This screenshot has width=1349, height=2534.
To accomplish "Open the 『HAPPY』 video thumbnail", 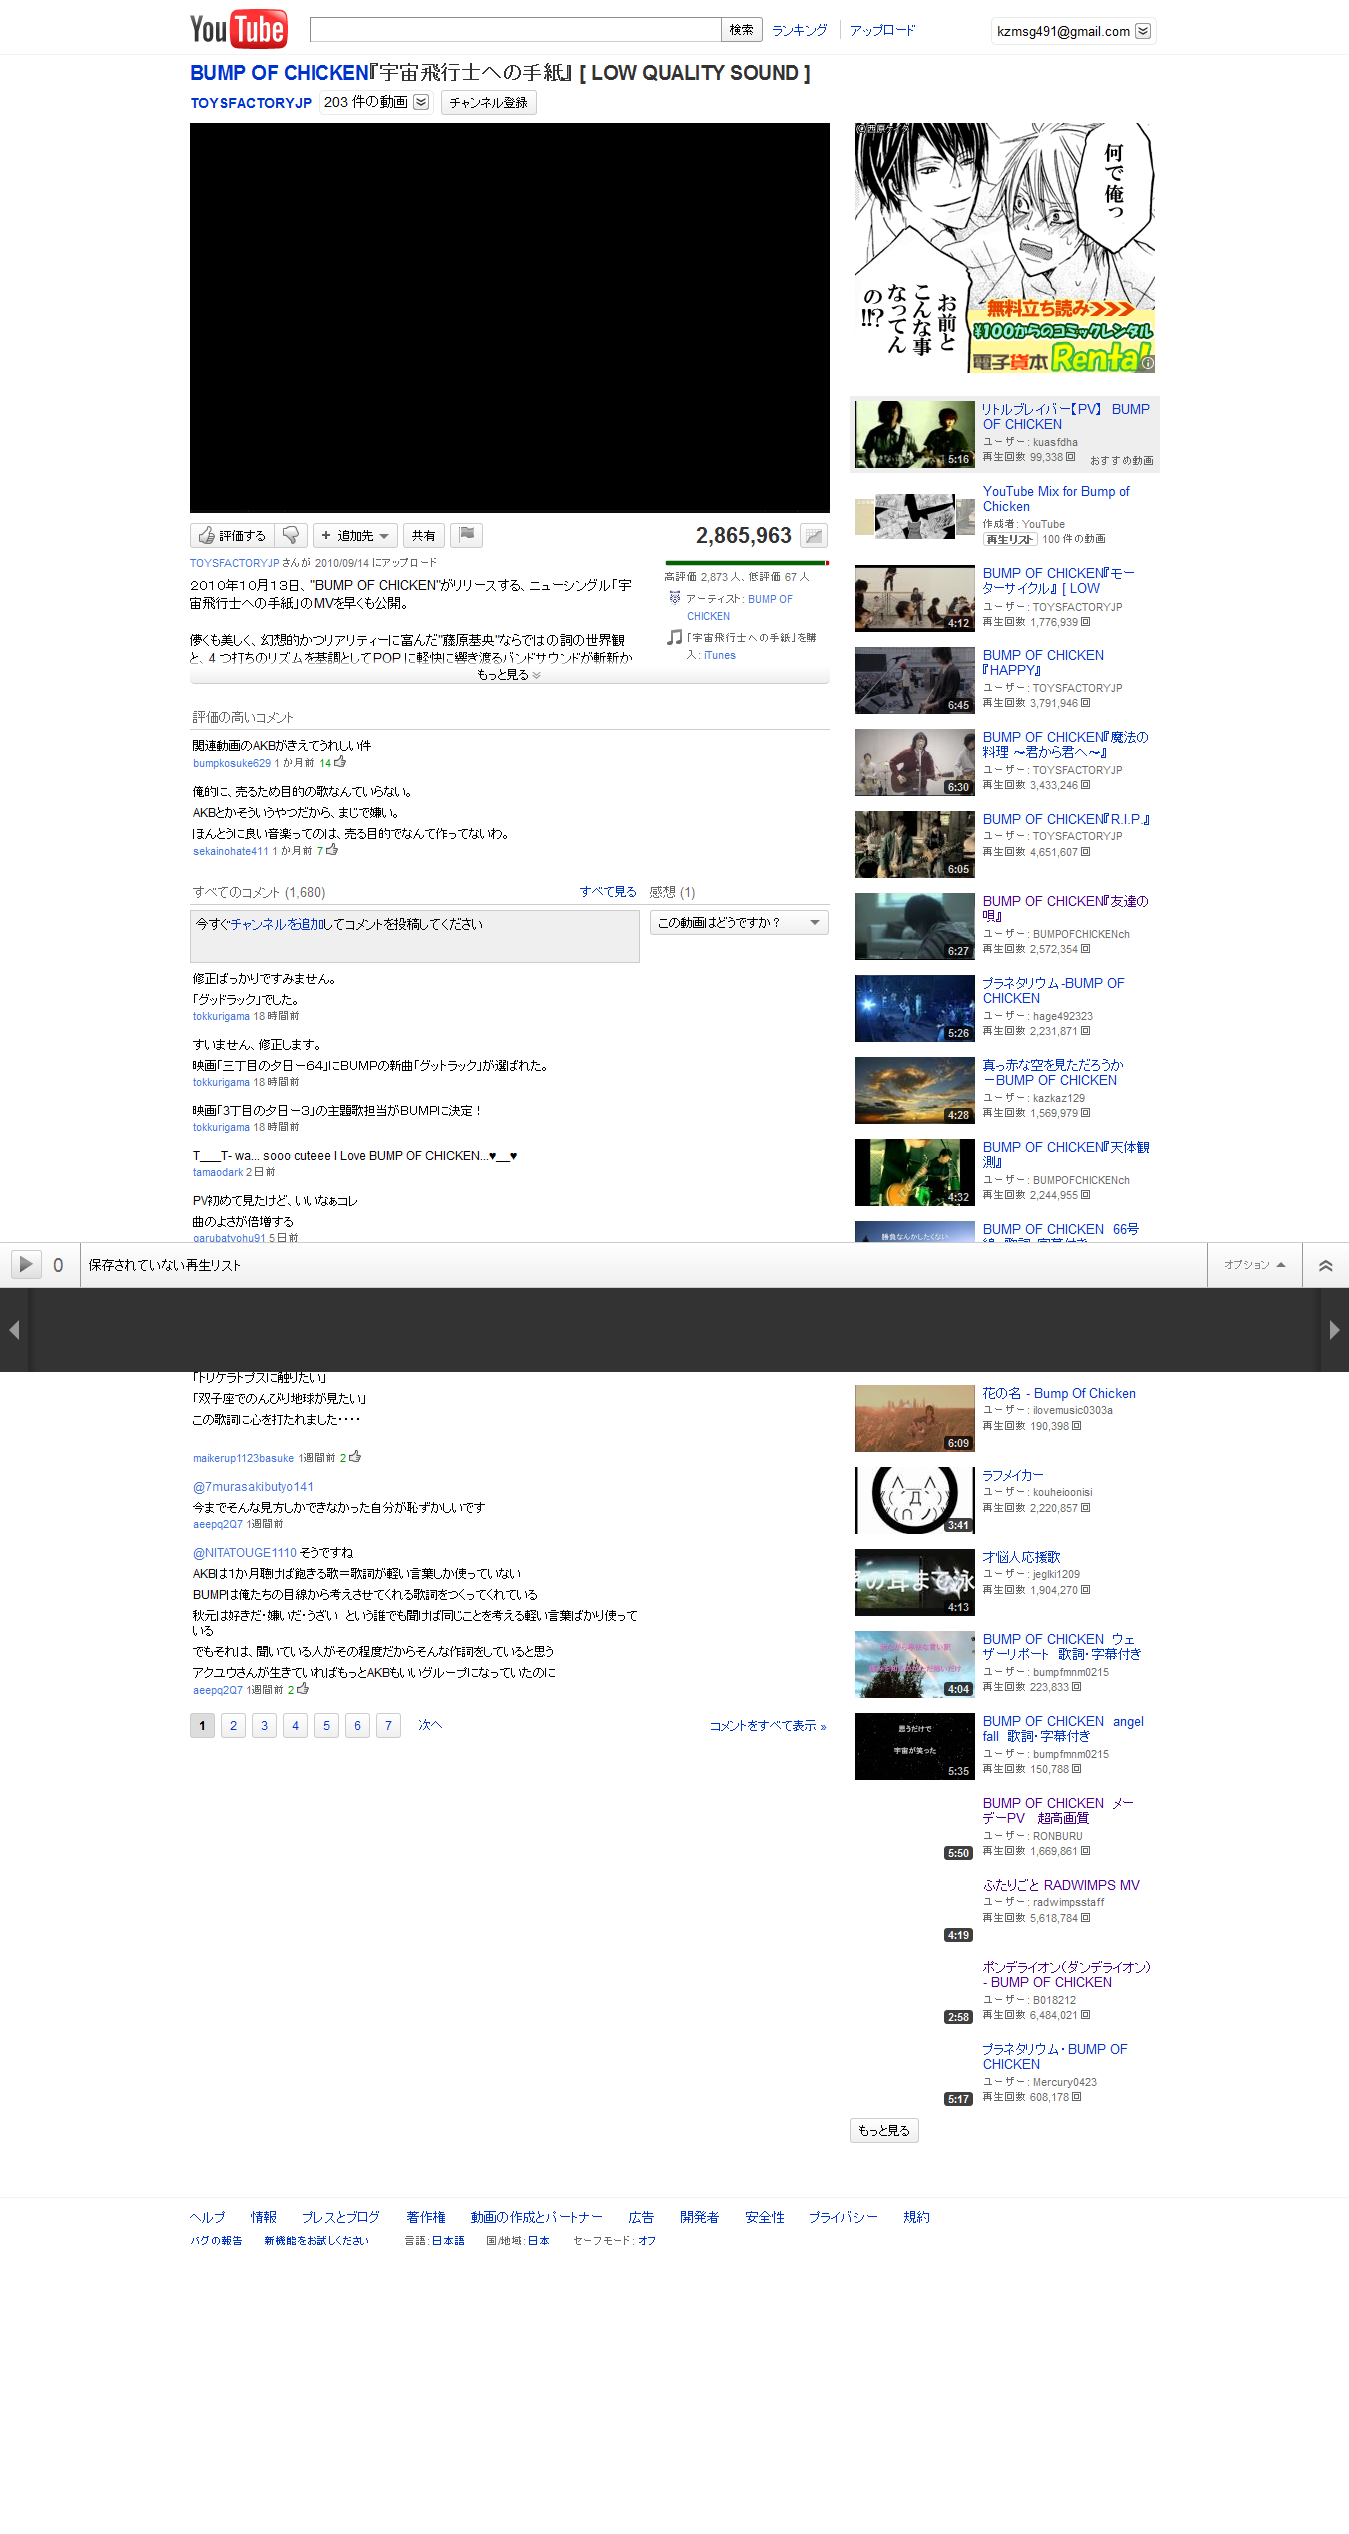I will (915, 680).
